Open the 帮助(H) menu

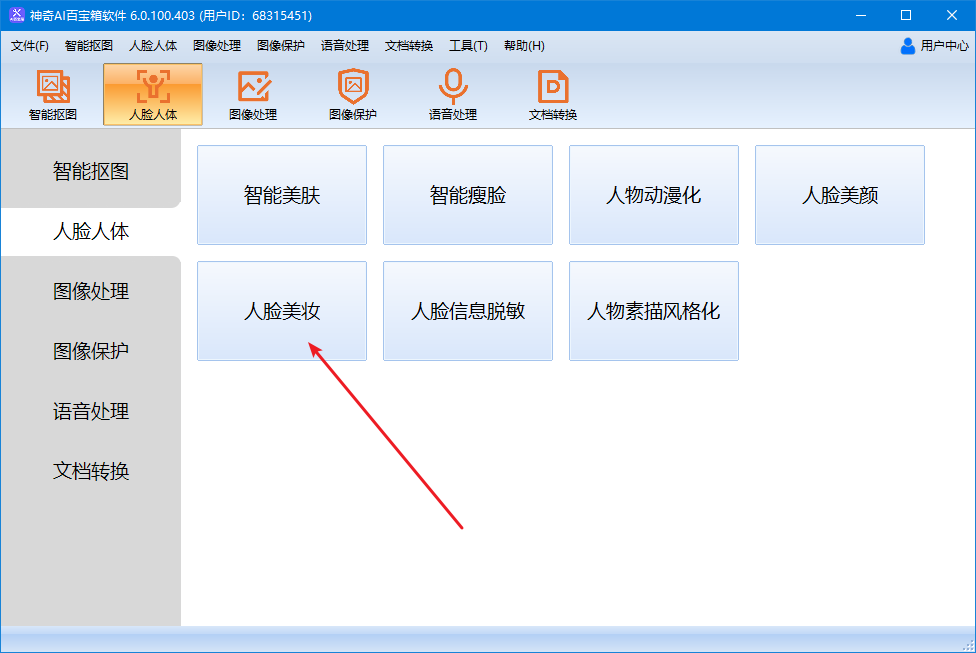524,45
